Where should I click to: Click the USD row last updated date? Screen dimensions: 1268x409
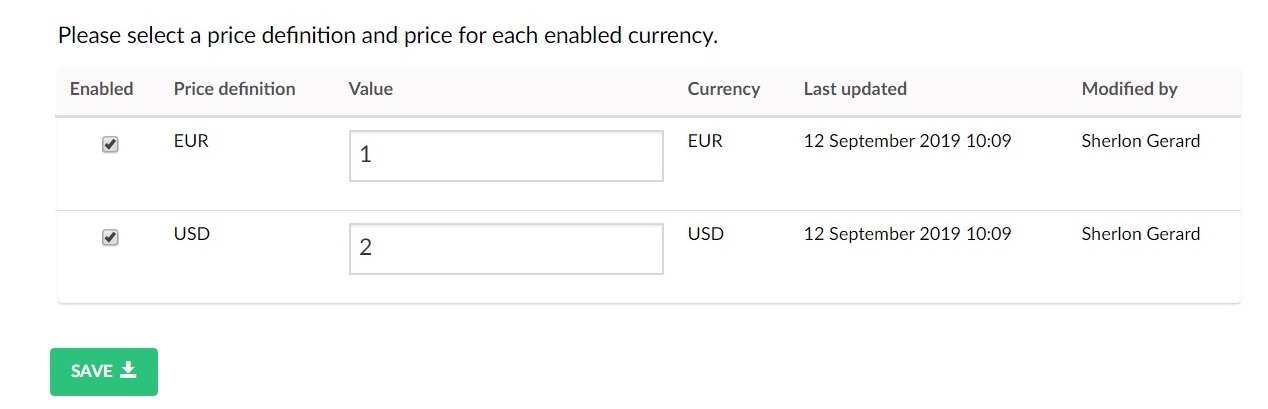click(x=907, y=234)
